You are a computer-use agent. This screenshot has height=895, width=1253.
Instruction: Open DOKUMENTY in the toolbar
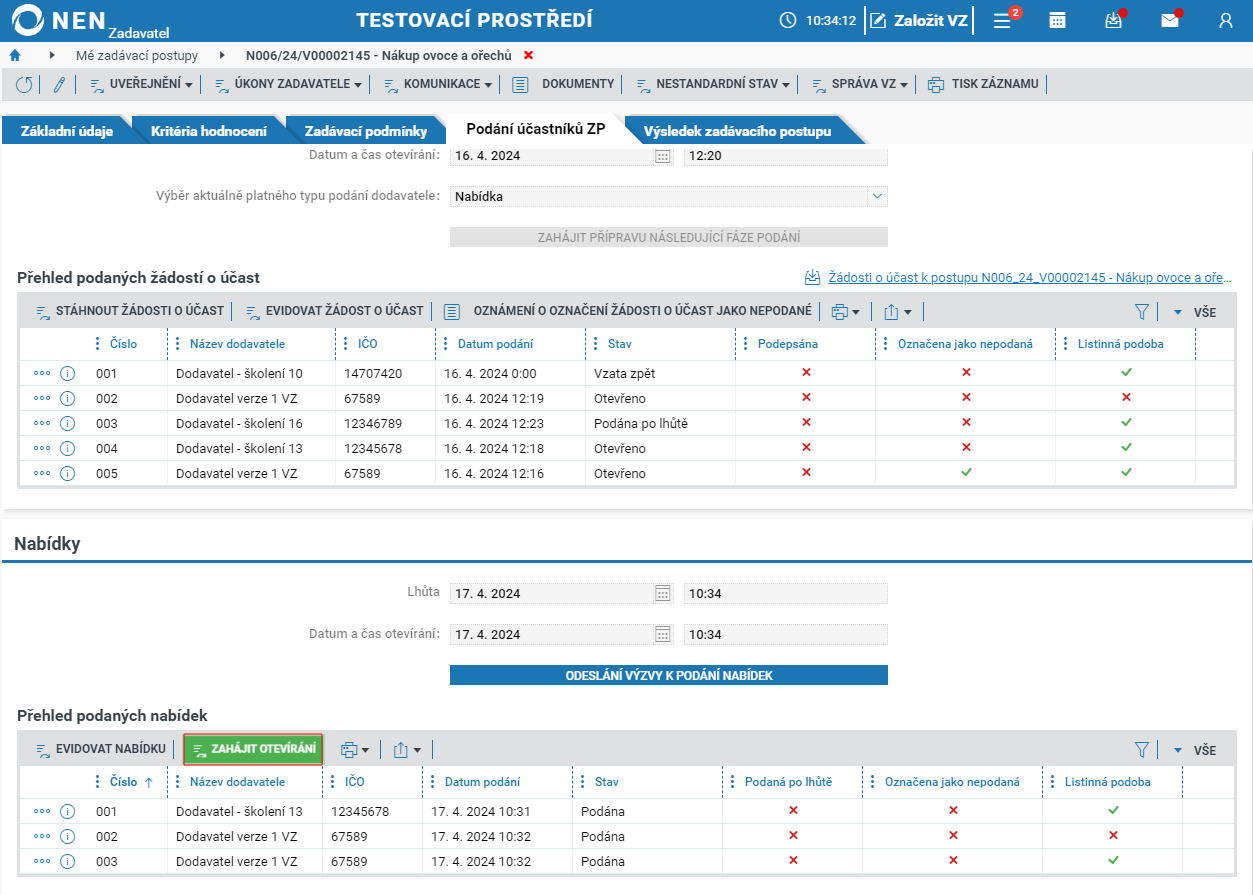pyautogui.click(x=563, y=84)
